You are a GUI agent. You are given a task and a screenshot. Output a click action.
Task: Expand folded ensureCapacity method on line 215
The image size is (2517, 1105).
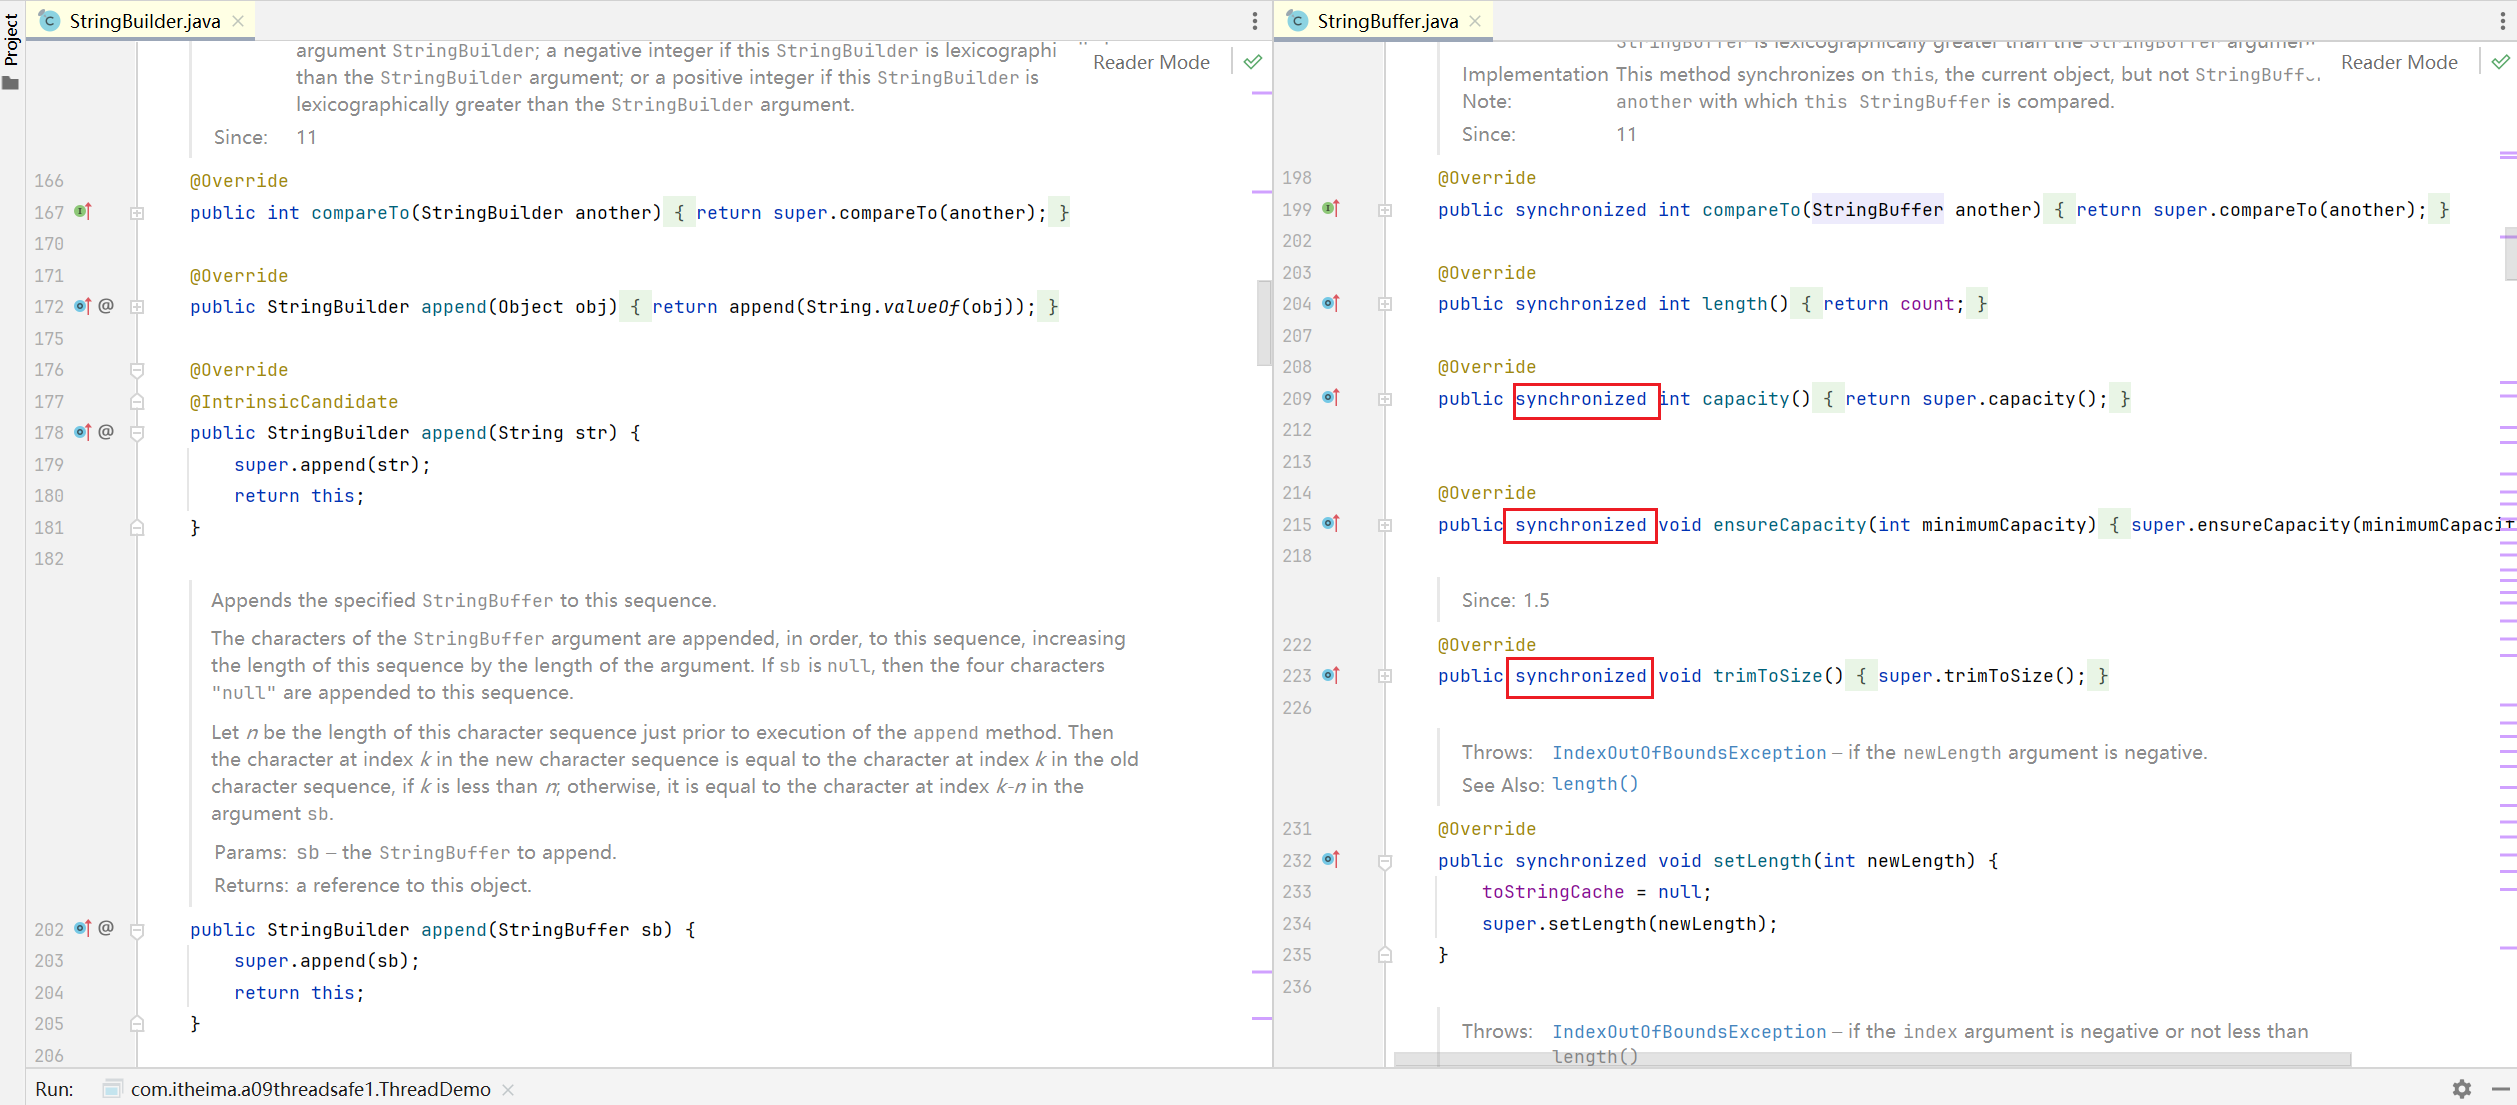1385,525
